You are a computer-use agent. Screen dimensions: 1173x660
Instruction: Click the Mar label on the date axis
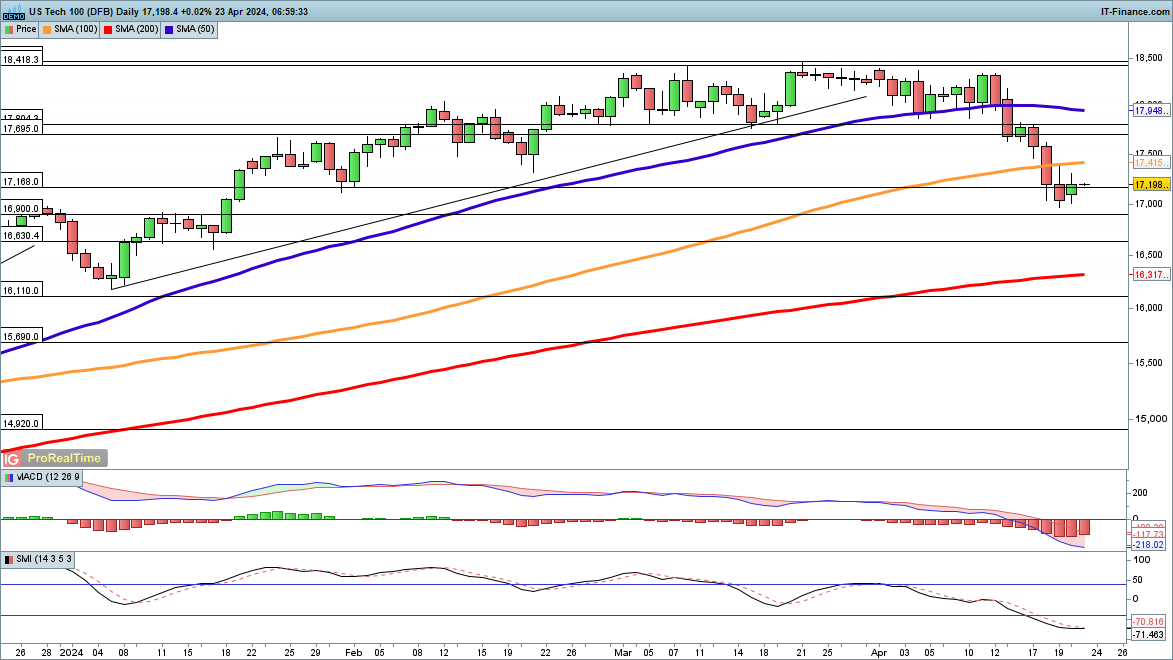pyautogui.click(x=622, y=653)
